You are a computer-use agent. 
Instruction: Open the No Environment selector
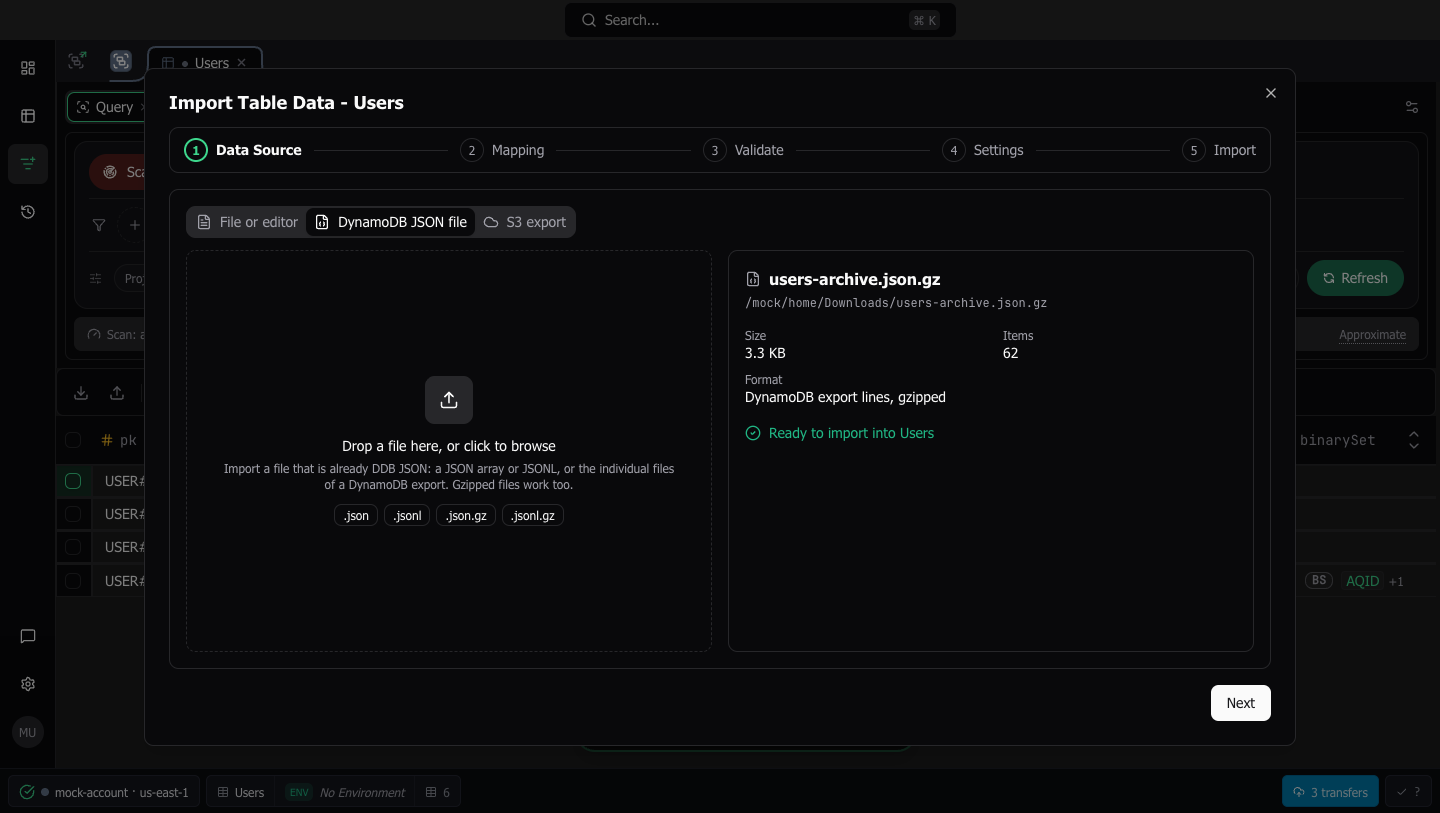346,792
